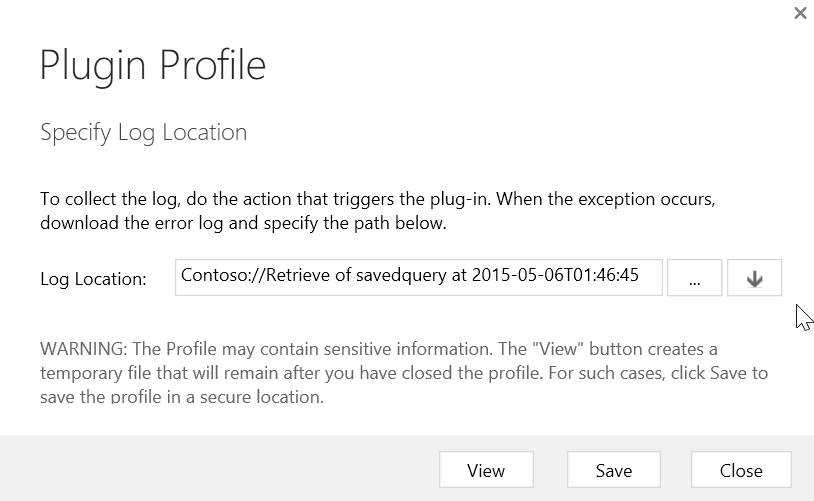Click the "To collect the log" instruction line

(x=376, y=198)
